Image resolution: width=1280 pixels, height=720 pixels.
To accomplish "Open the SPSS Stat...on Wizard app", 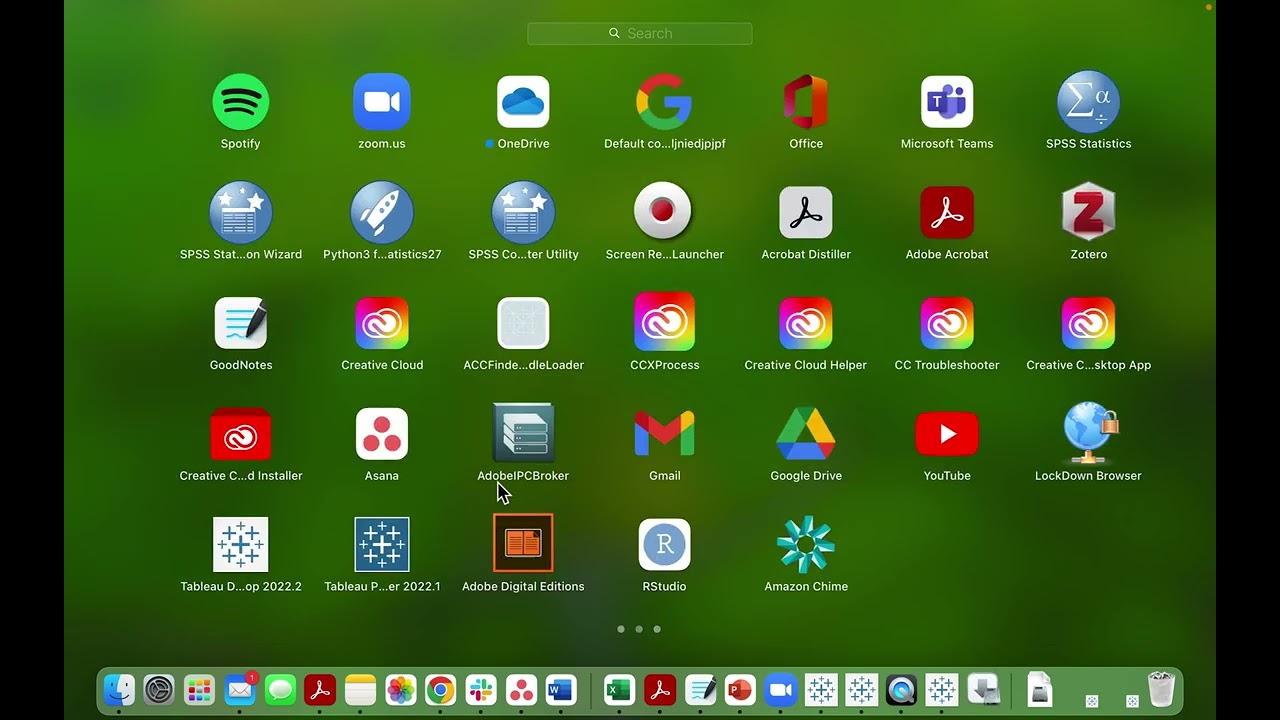I will pos(241,212).
